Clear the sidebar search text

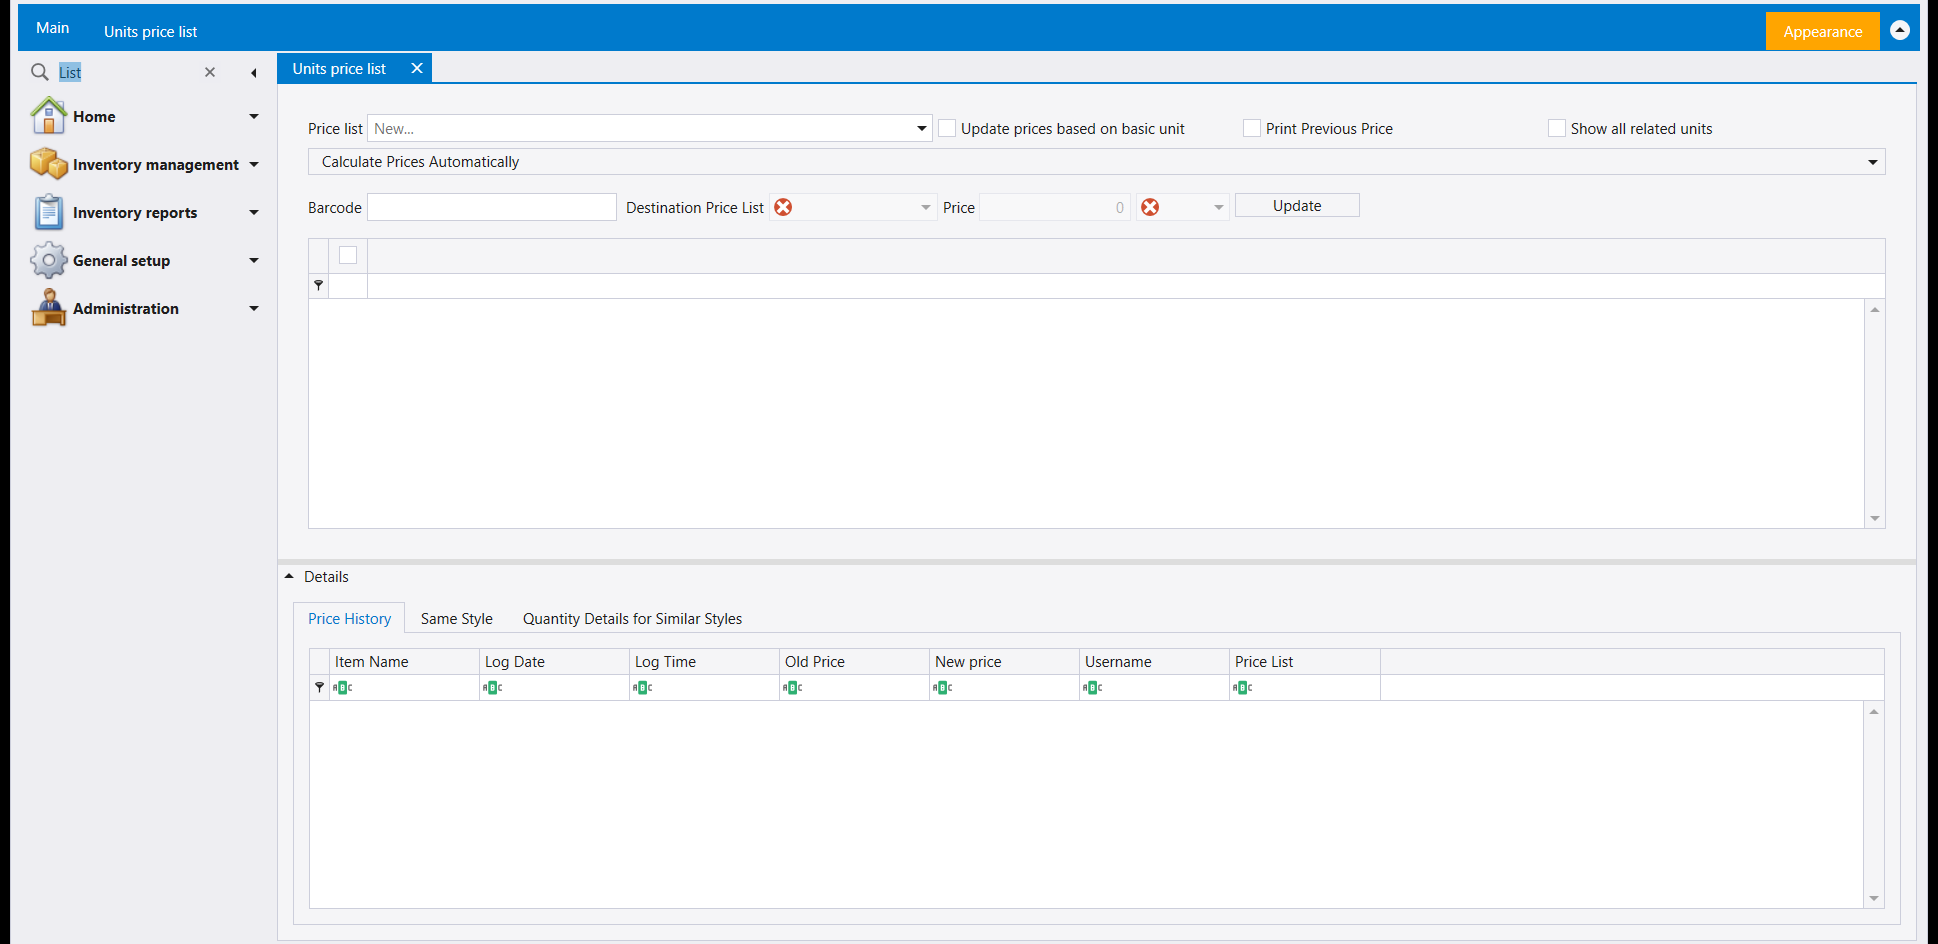pyautogui.click(x=210, y=72)
